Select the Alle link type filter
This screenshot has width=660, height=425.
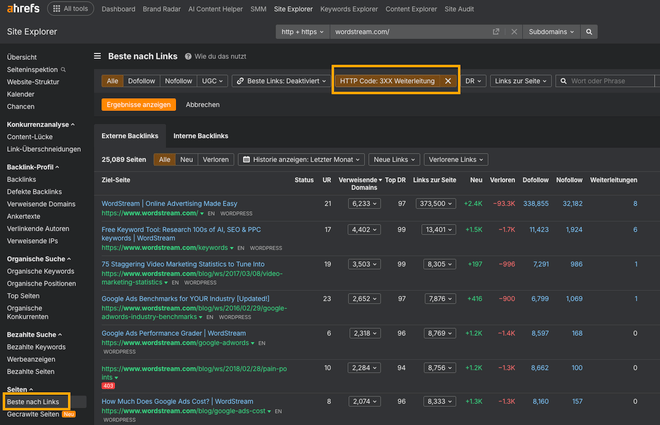click(112, 81)
